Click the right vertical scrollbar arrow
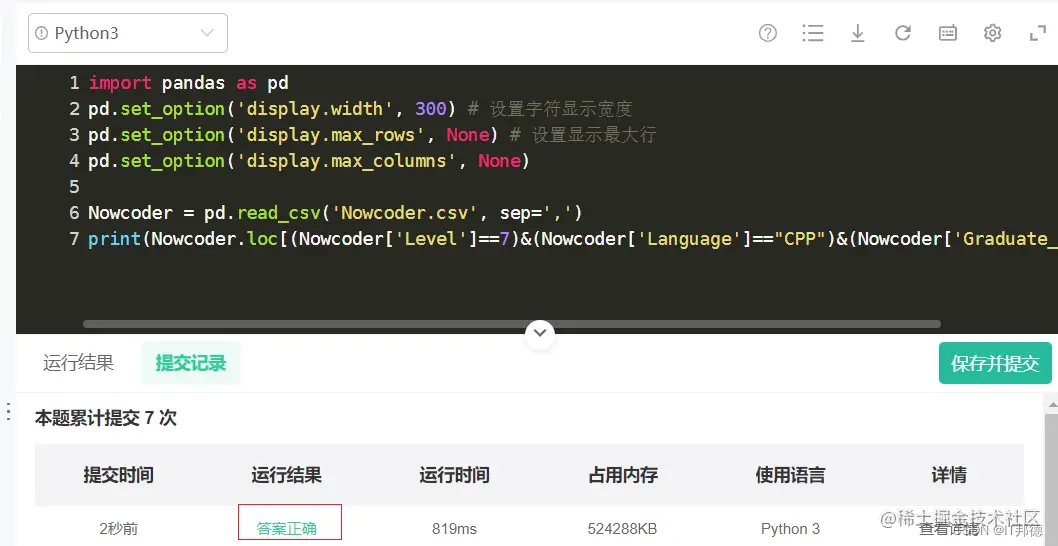This screenshot has width=1058, height=546. point(1051,404)
